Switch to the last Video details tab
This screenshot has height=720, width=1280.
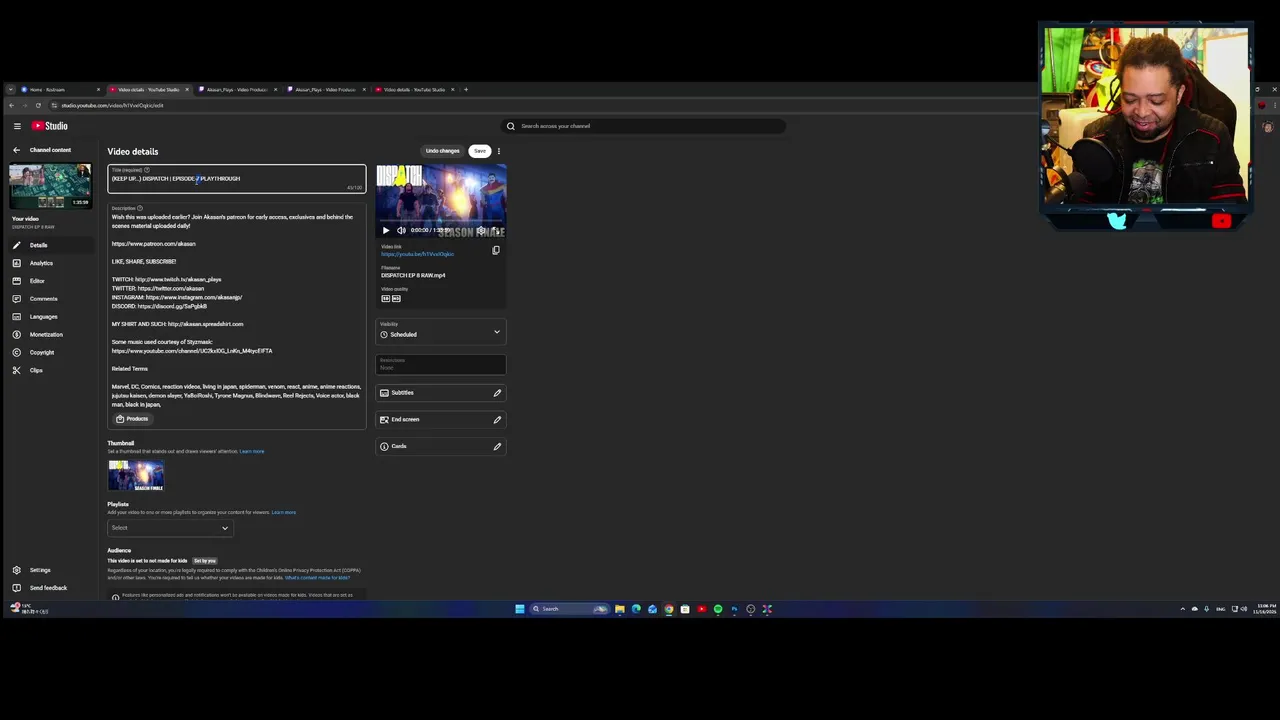point(413,89)
